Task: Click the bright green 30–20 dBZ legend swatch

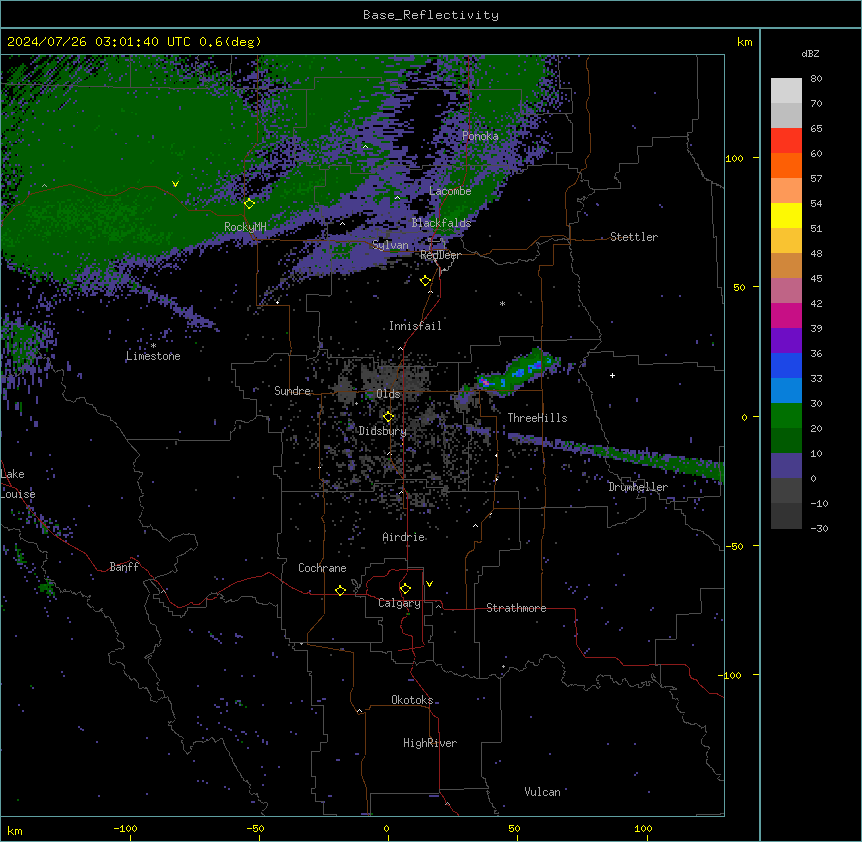Action: [x=786, y=416]
